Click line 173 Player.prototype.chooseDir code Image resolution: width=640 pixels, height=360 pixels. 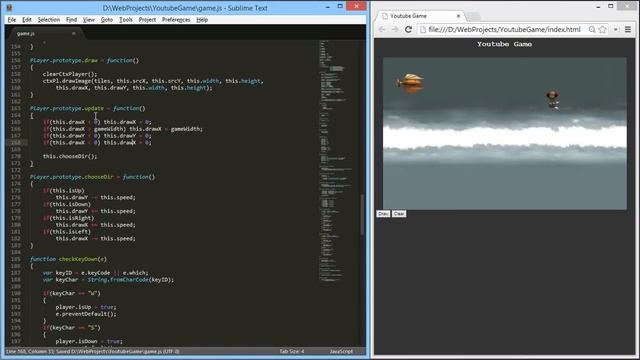click(92, 177)
